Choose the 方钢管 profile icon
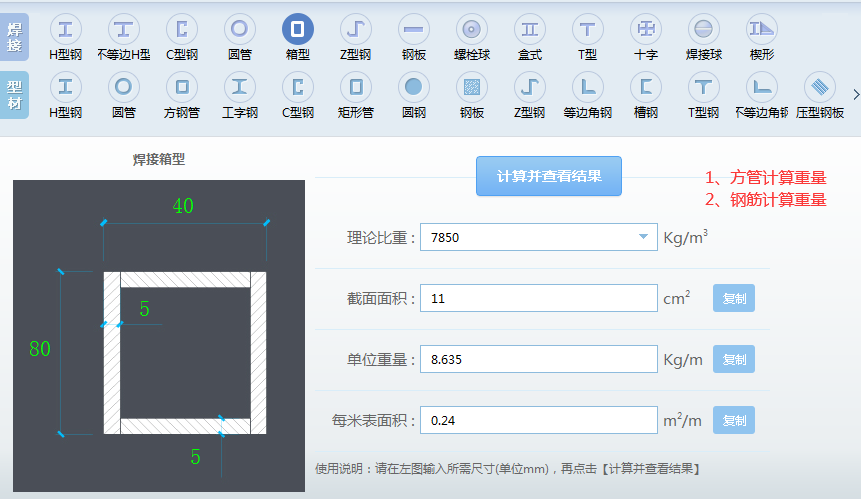The width and height of the screenshot is (861, 499). point(182,87)
